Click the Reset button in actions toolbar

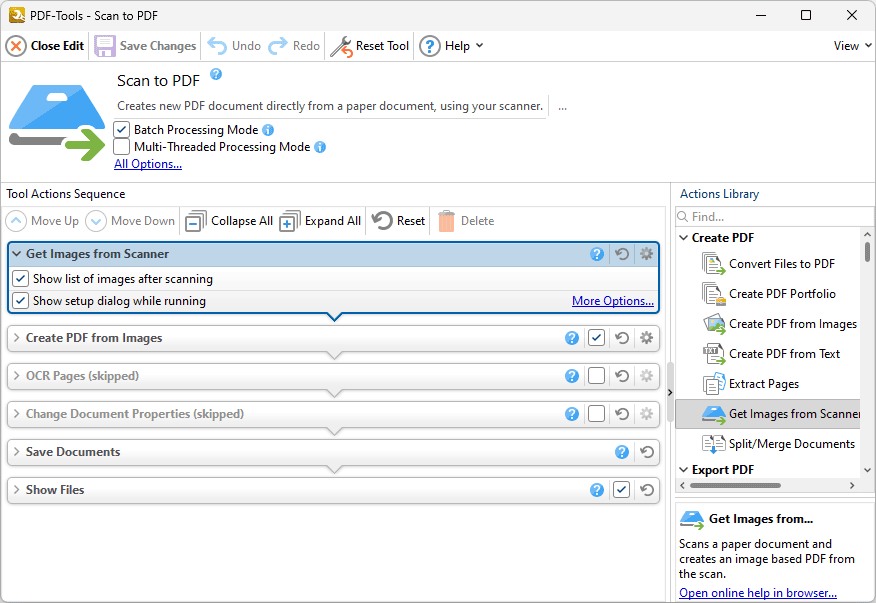[398, 221]
